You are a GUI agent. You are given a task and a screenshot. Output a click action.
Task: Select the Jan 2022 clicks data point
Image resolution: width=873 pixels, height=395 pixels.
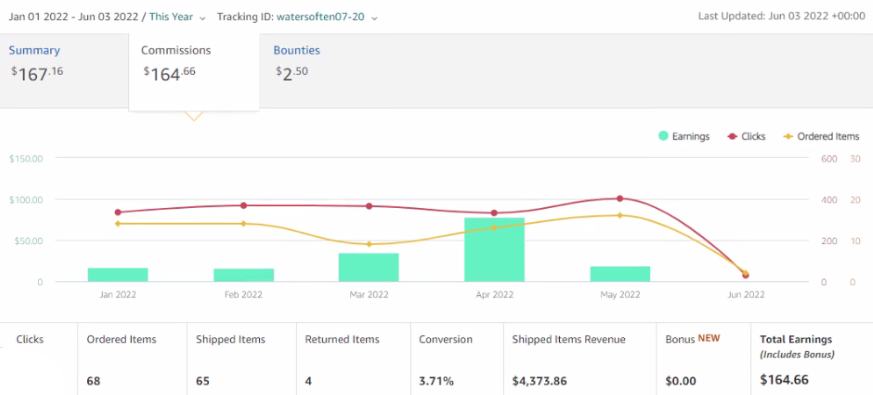(x=118, y=212)
